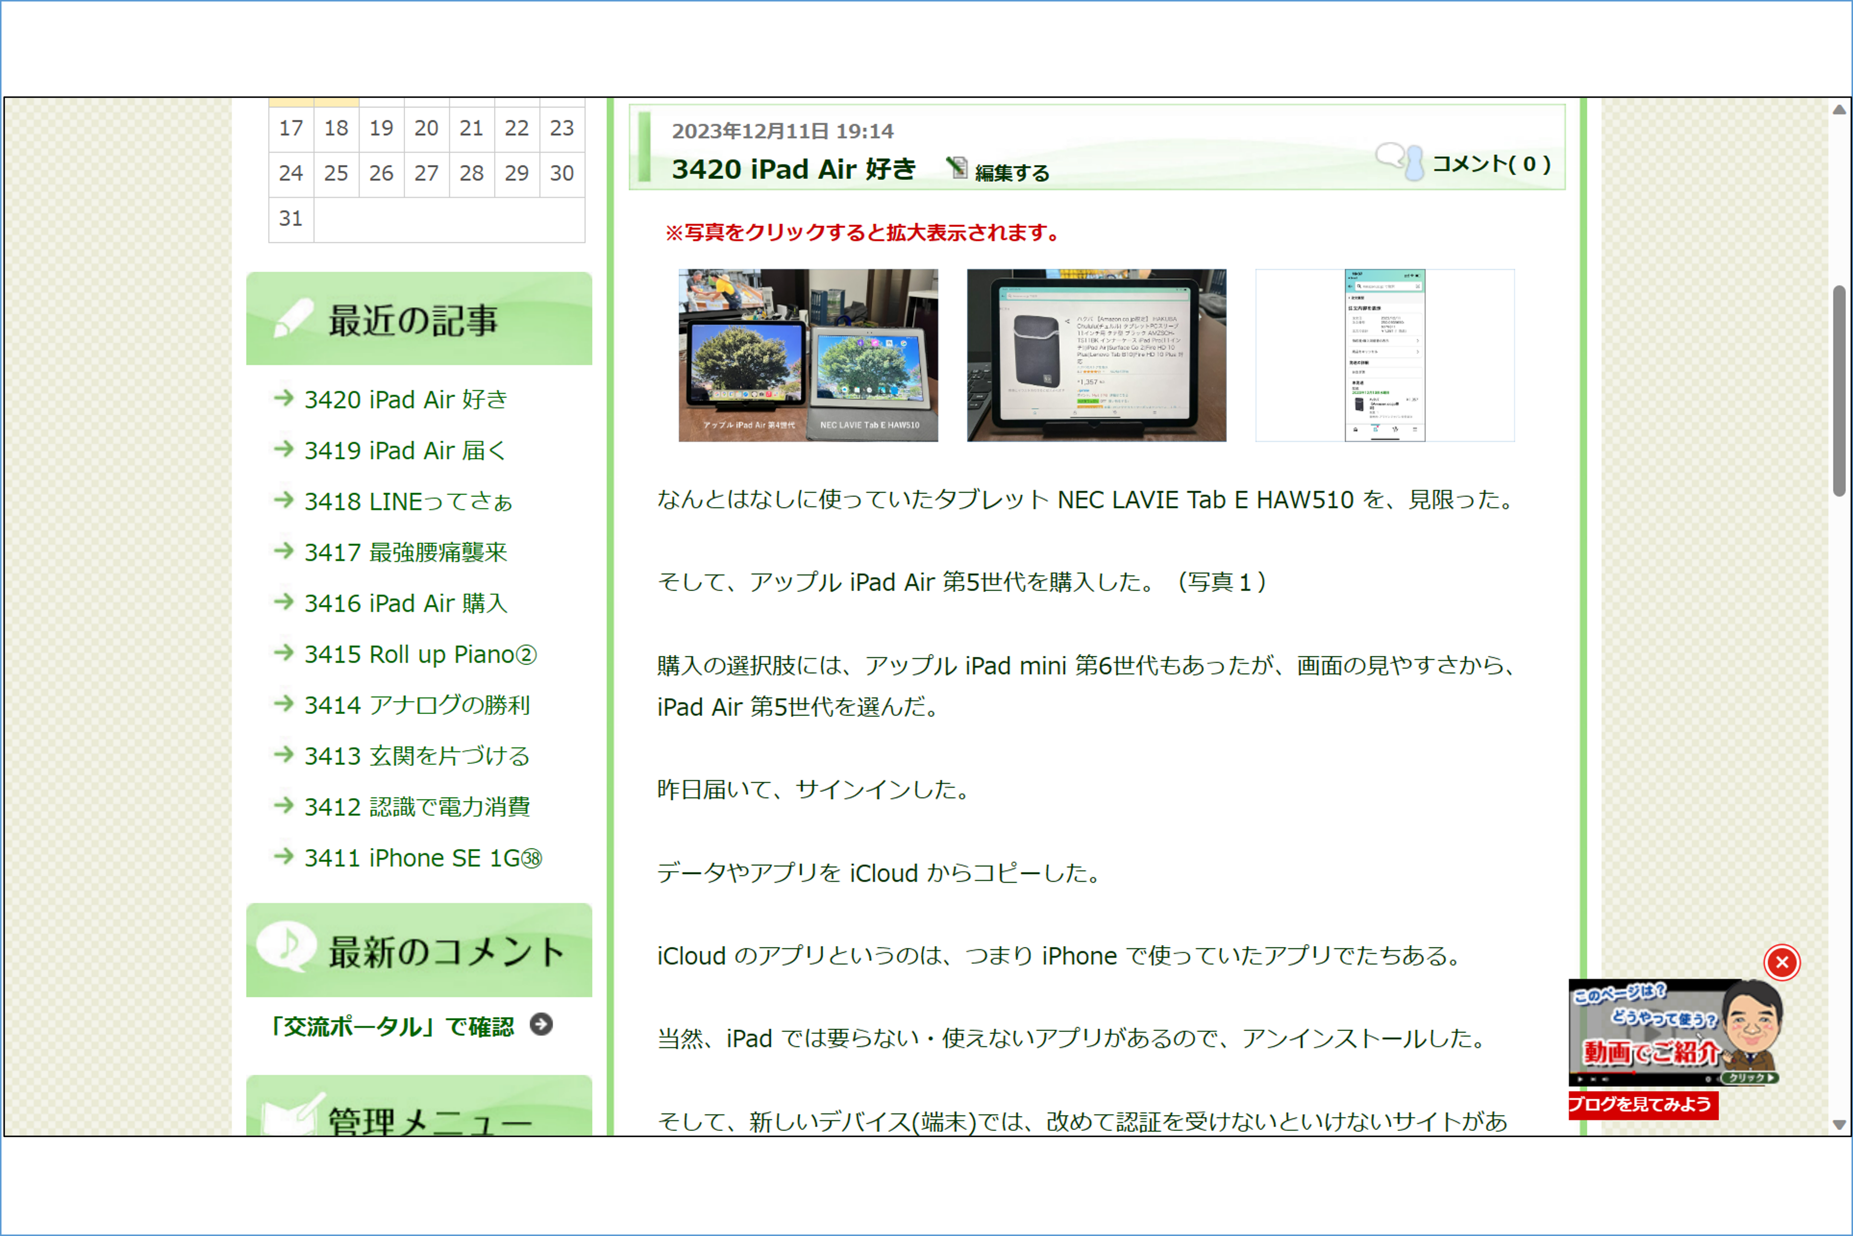Click the scrollbar up arrow
This screenshot has height=1236, width=1853.
(1839, 110)
